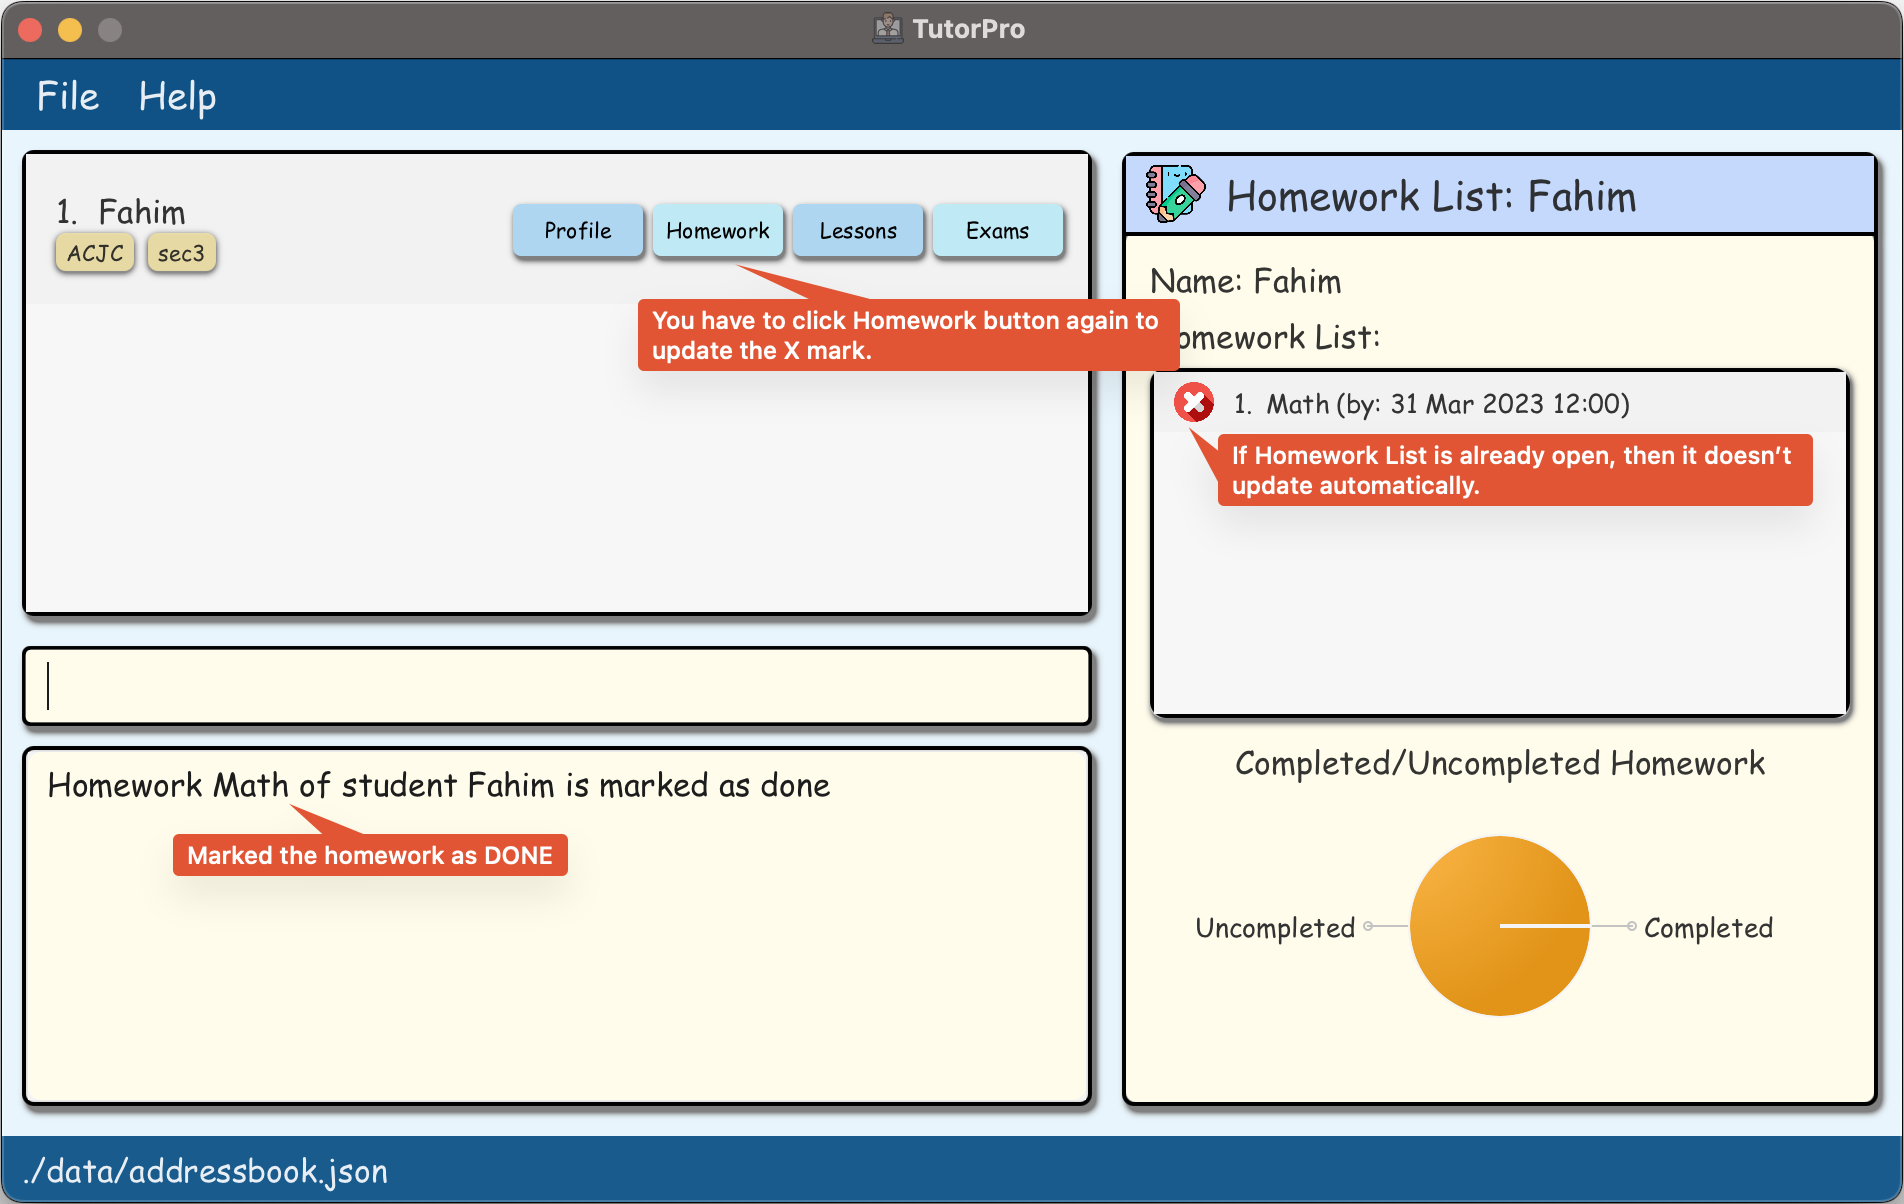Minimize the TutorPro window
Screen dimensions: 1904x1204
point(70,30)
